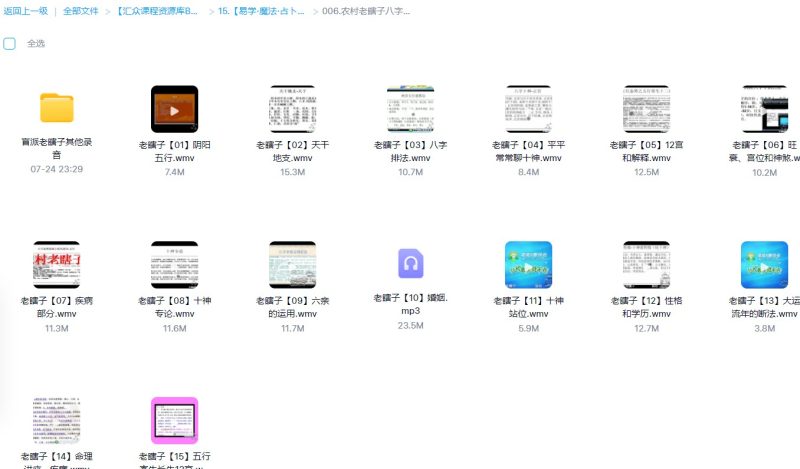Open 老瞎子【11】十神站位.wmv video icon
This screenshot has height=469, width=800.
click(528, 264)
